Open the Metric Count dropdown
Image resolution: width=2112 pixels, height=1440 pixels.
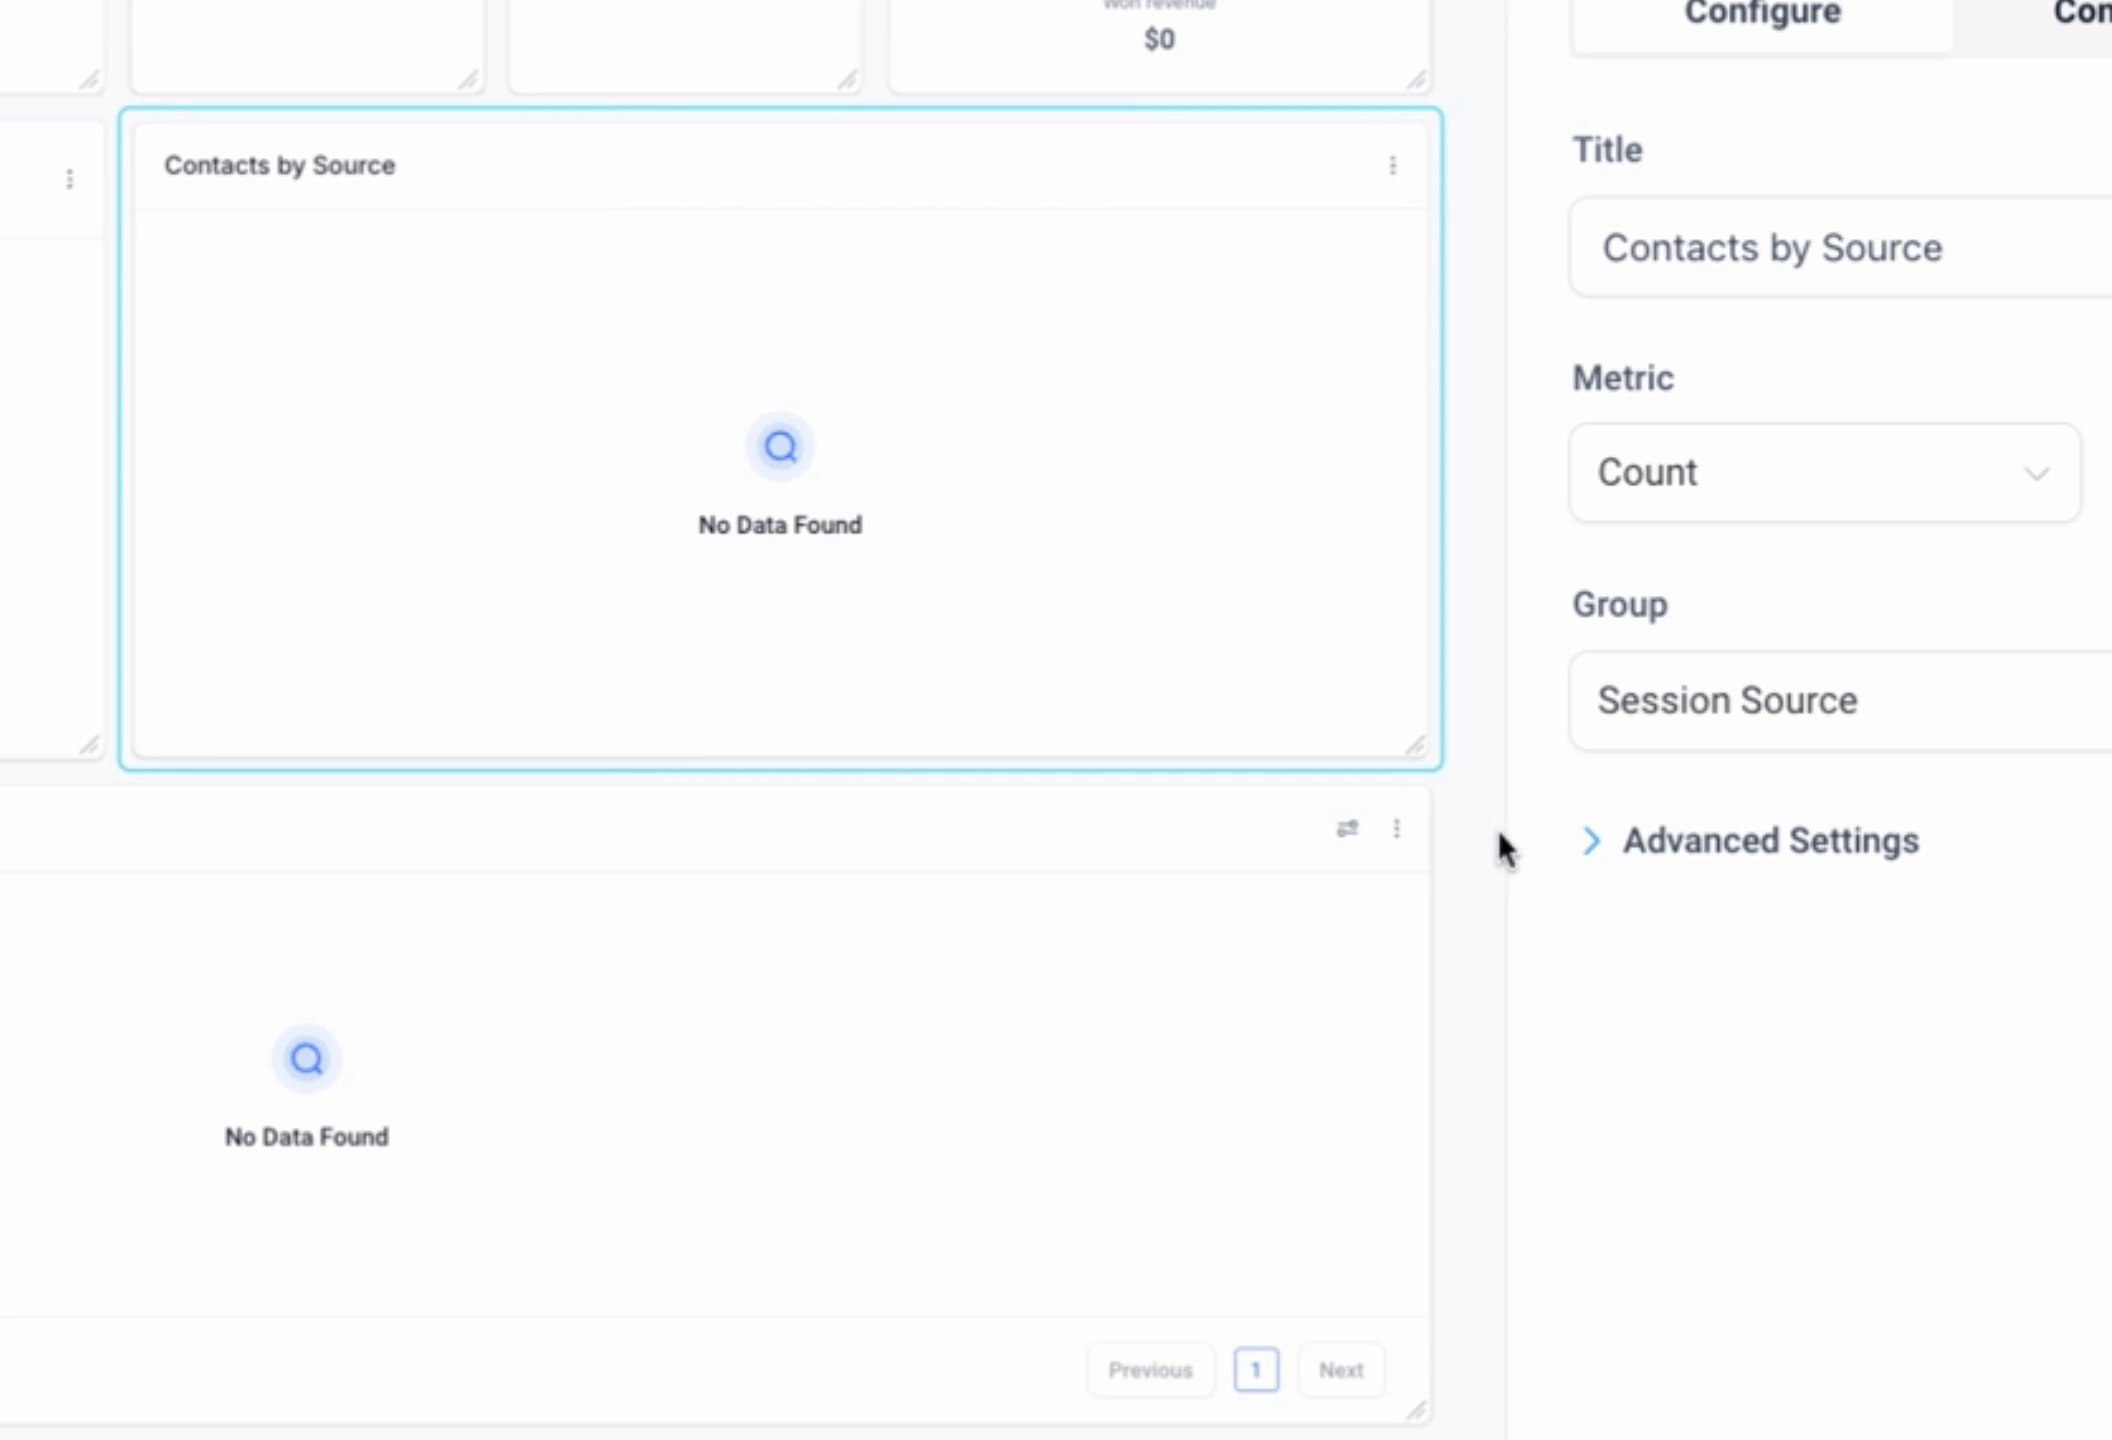pyautogui.click(x=1825, y=472)
